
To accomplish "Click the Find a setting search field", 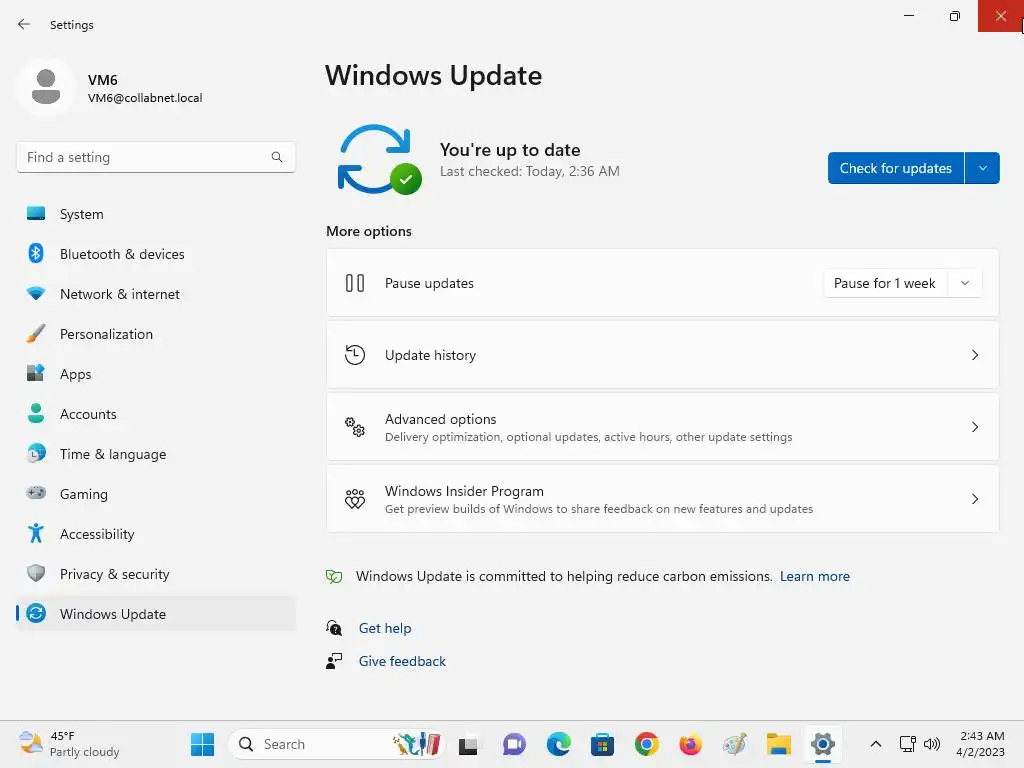I will (156, 157).
